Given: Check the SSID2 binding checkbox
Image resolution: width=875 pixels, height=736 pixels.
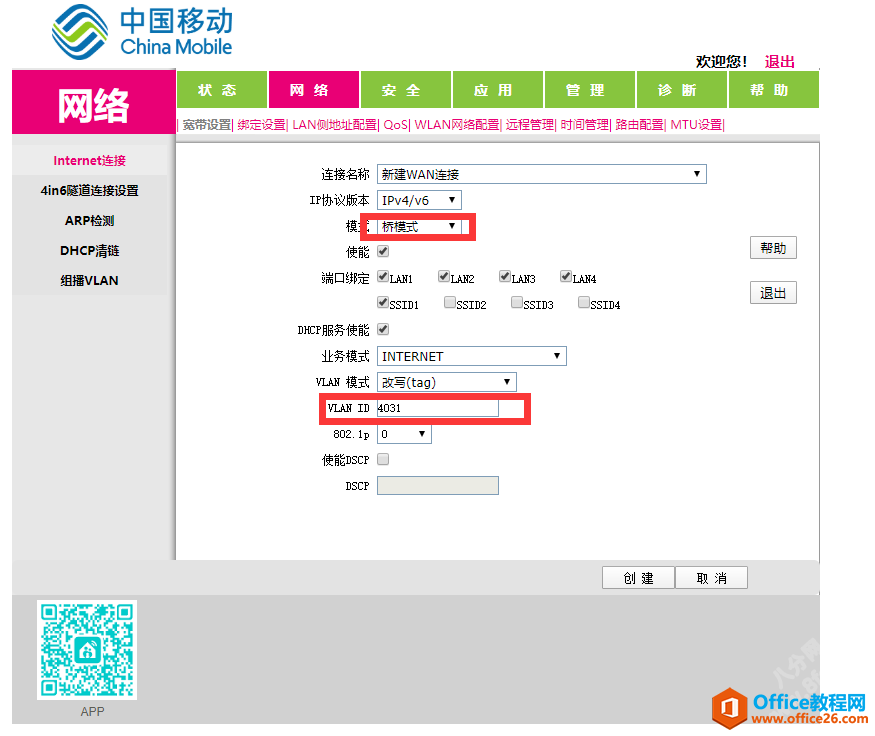Looking at the screenshot, I should (450, 302).
